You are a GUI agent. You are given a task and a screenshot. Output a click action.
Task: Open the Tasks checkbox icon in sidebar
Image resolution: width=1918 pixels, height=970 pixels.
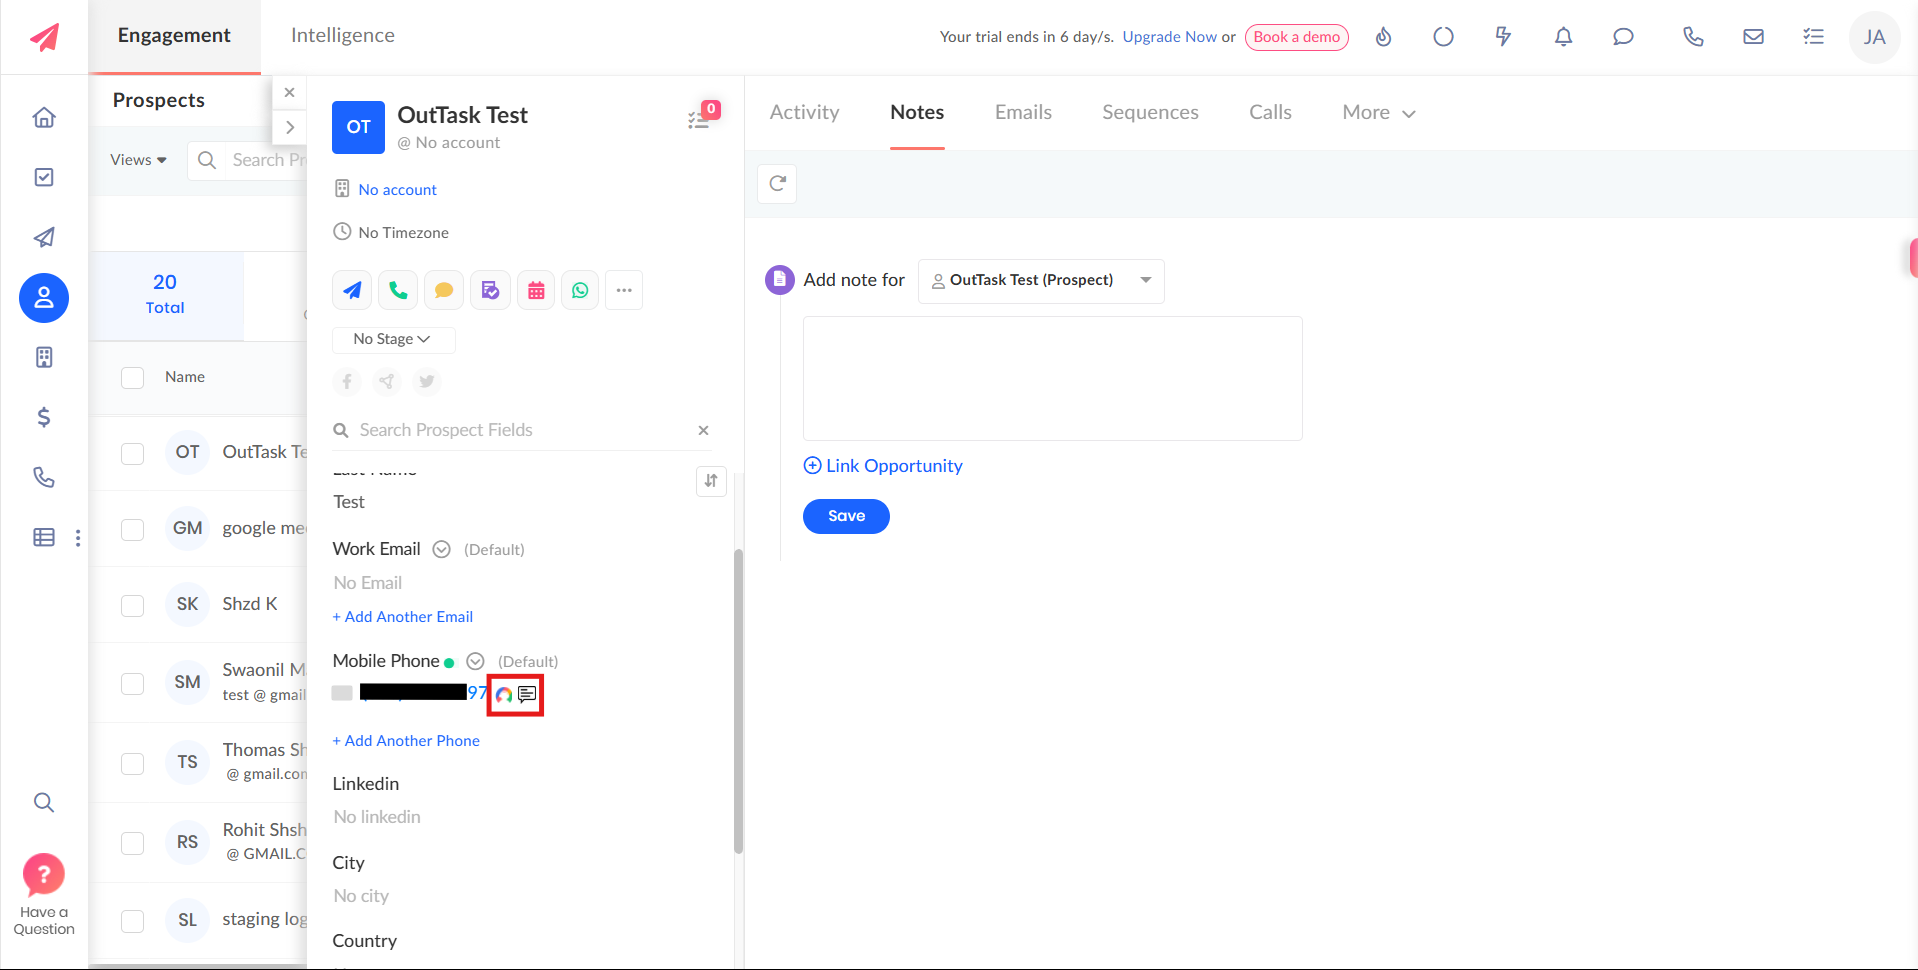44,177
